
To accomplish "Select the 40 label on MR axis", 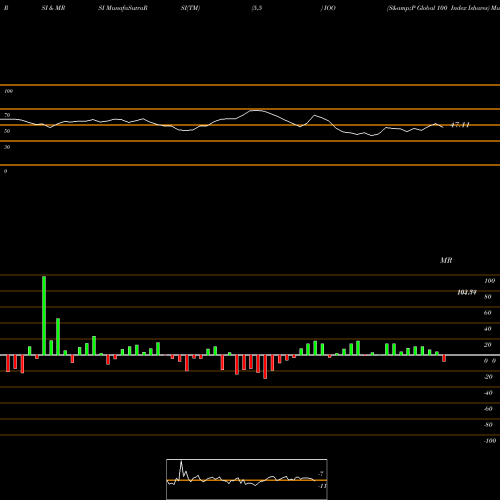I will (488, 329).
